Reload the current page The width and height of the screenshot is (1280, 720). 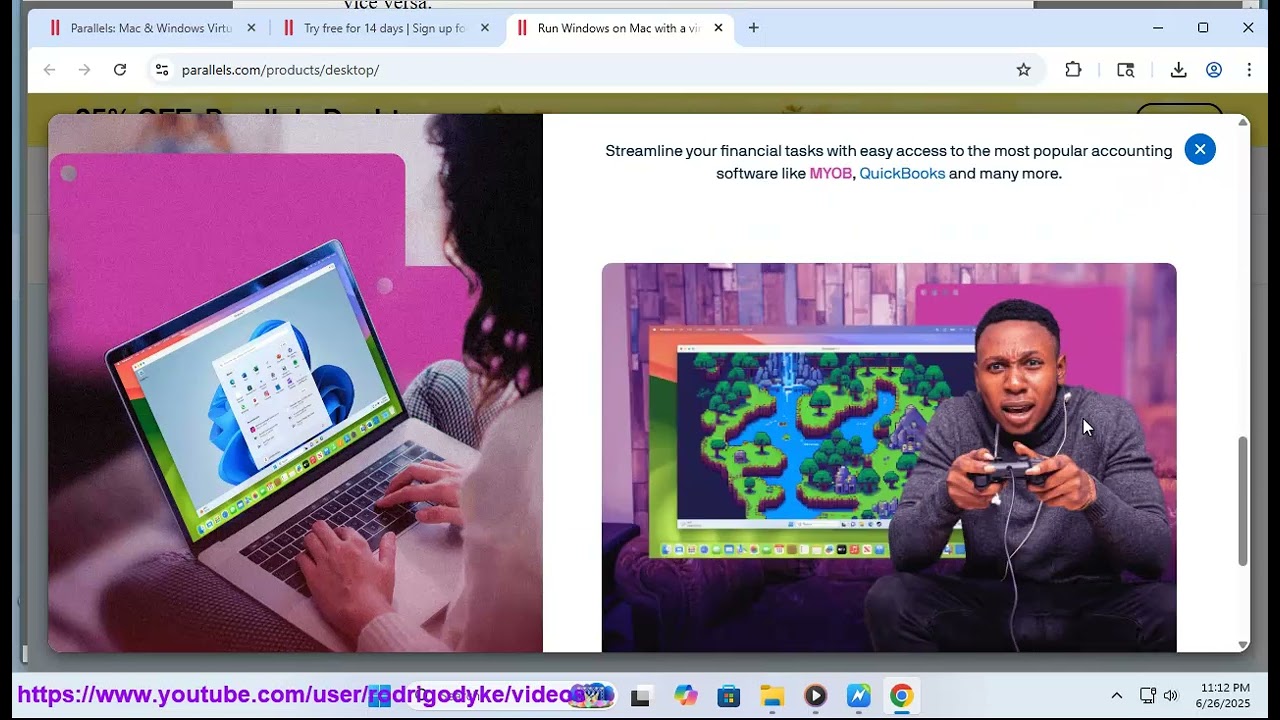pos(120,70)
